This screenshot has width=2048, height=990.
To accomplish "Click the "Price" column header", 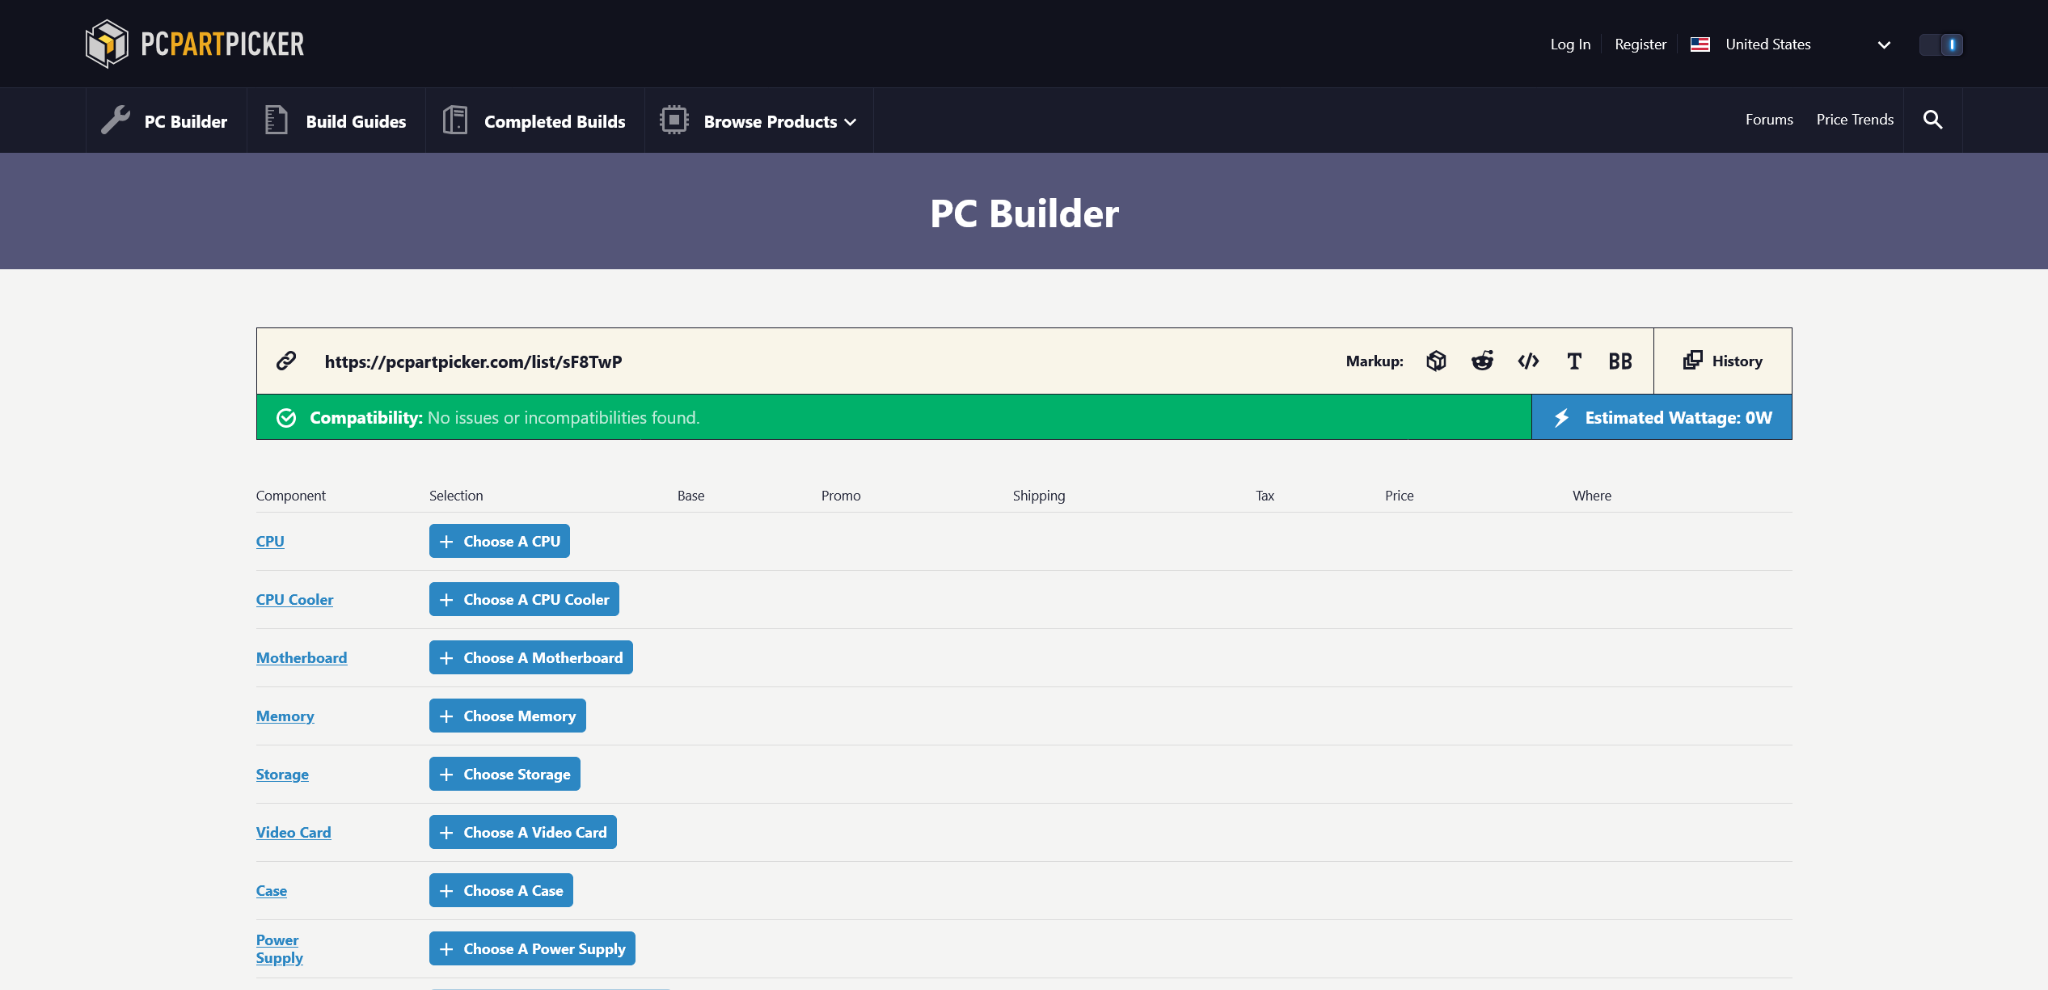I will 1399,496.
